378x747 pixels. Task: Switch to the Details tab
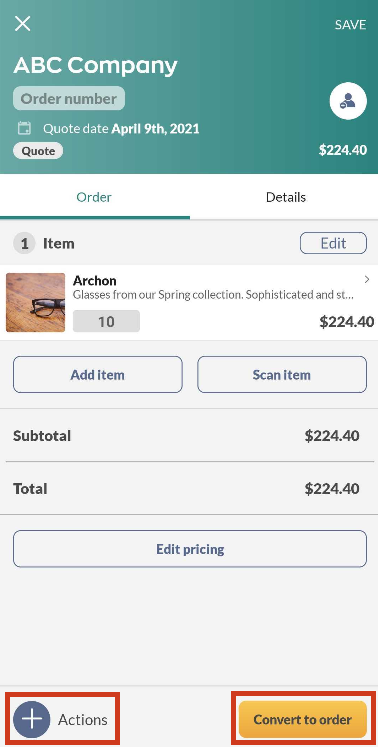point(286,197)
